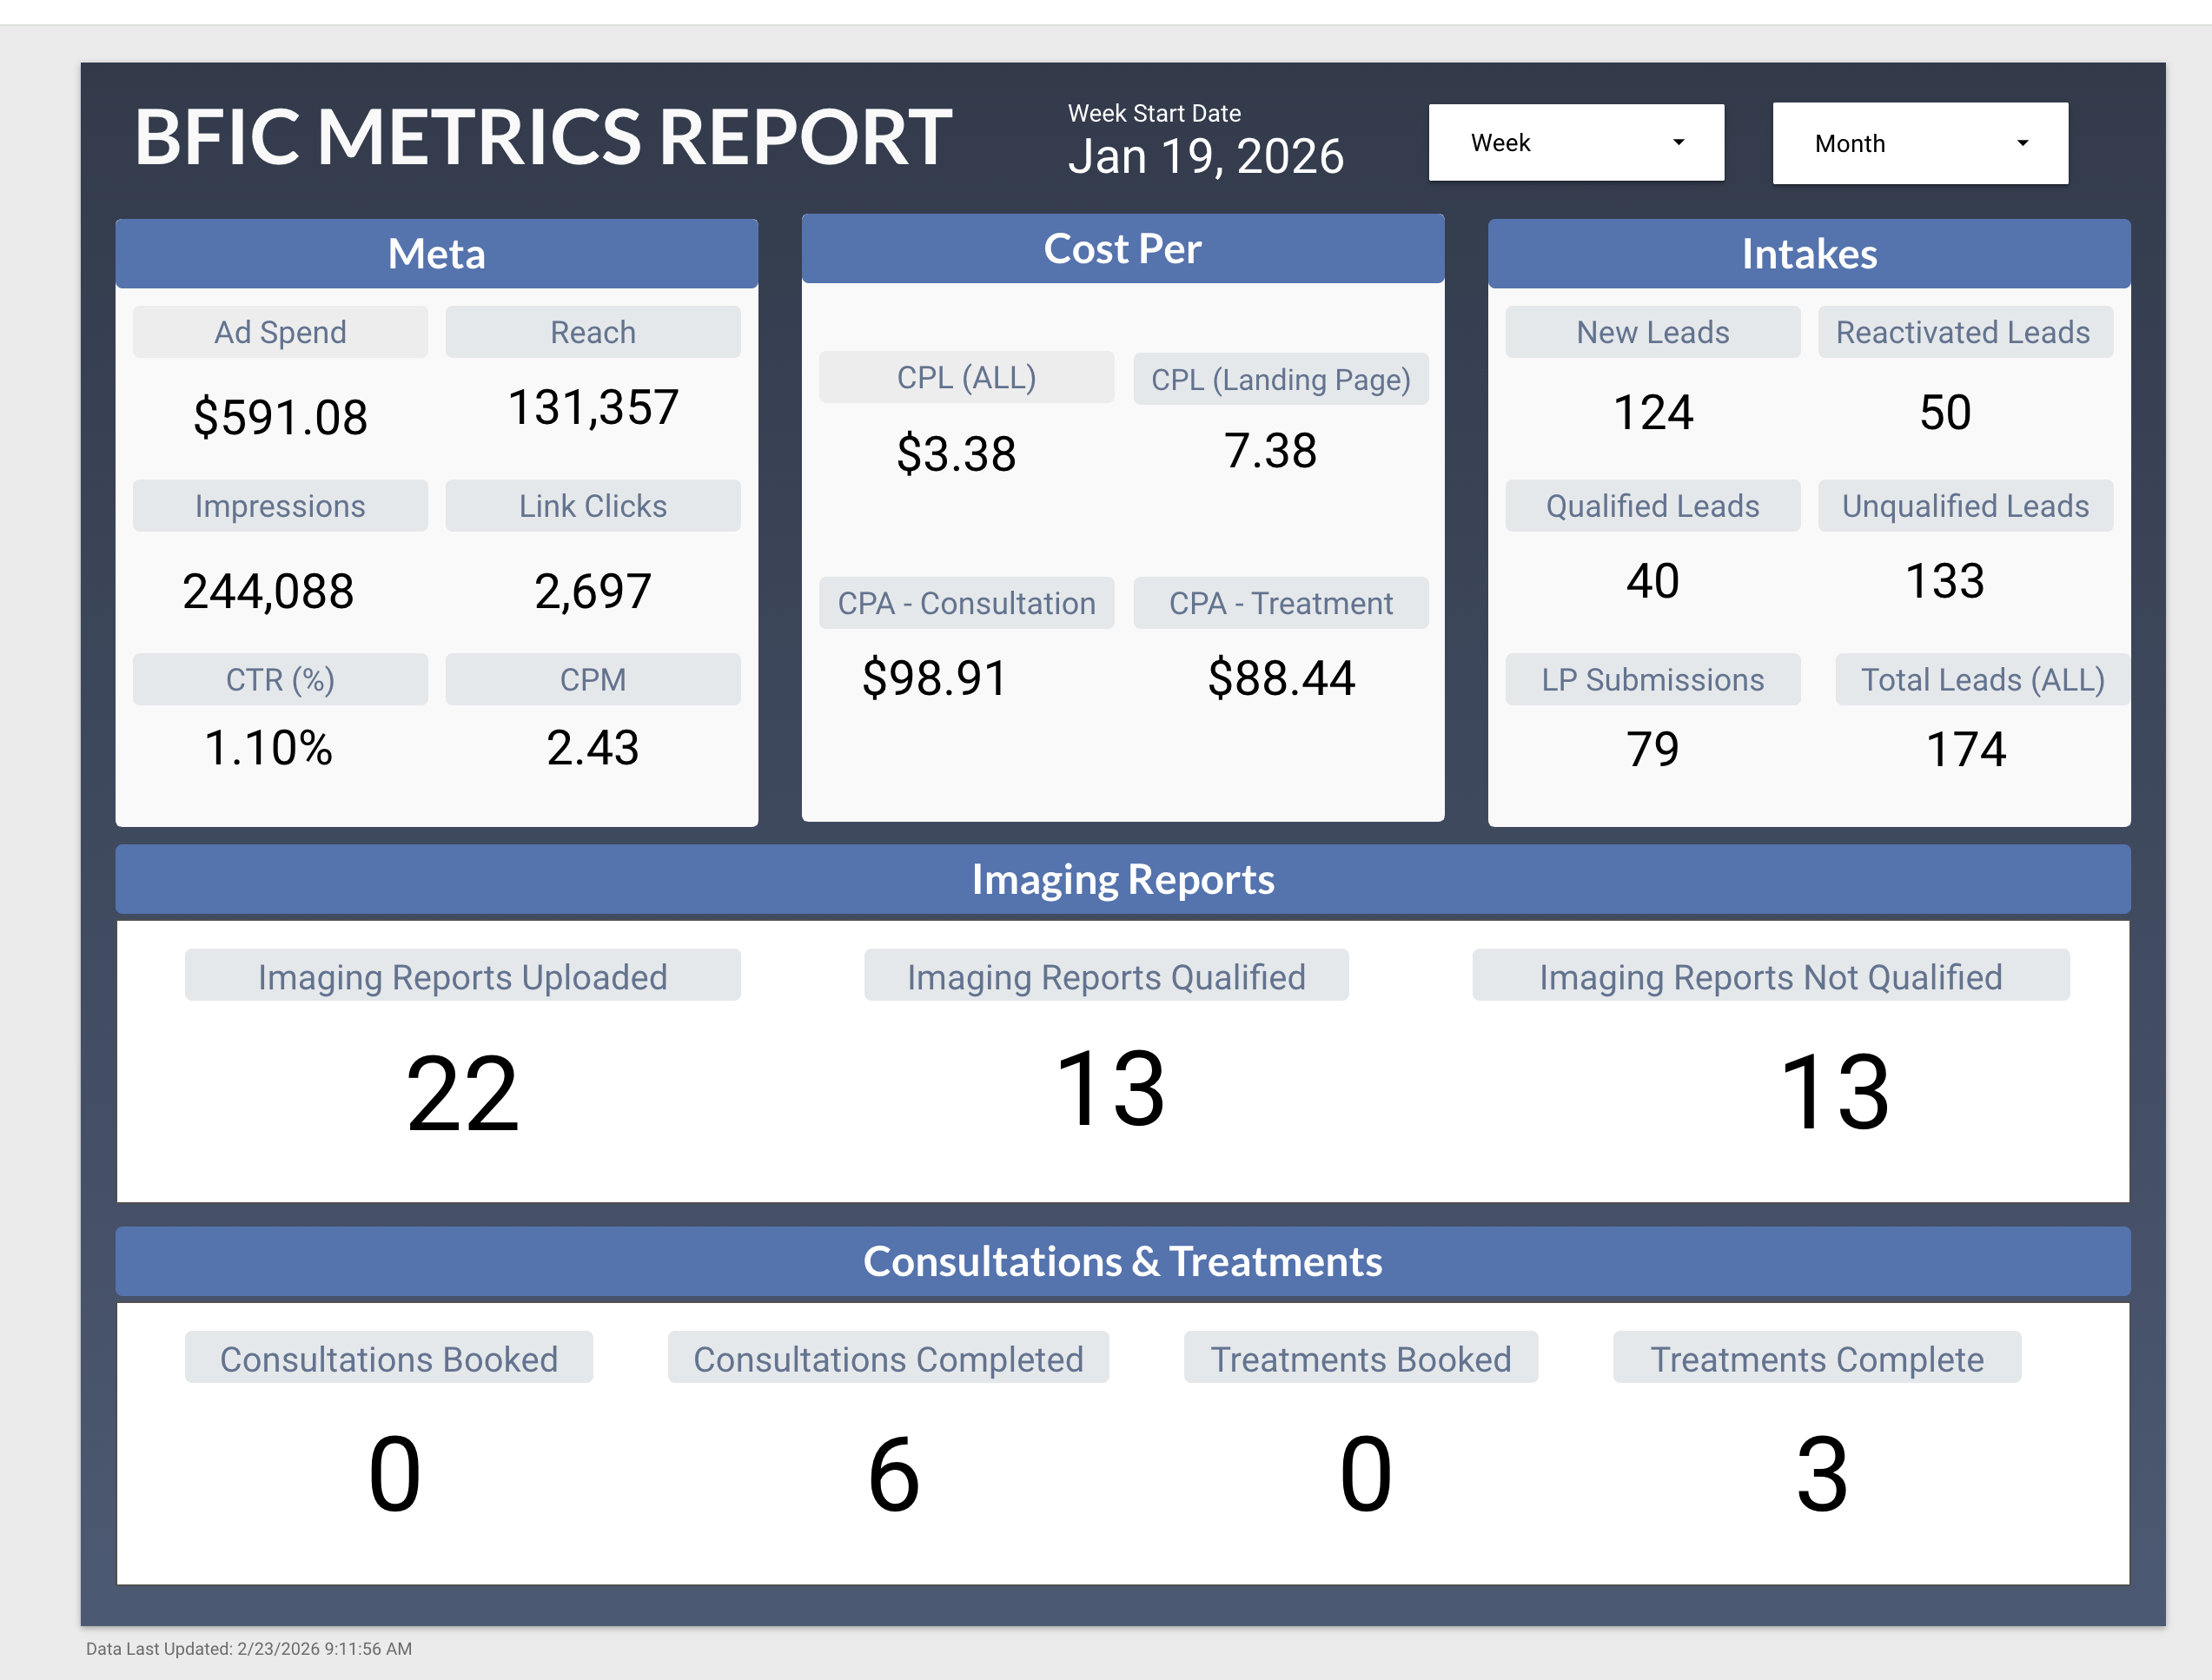The image size is (2212, 1680).
Task: Click the Intakes section header
Action: click(x=1808, y=254)
